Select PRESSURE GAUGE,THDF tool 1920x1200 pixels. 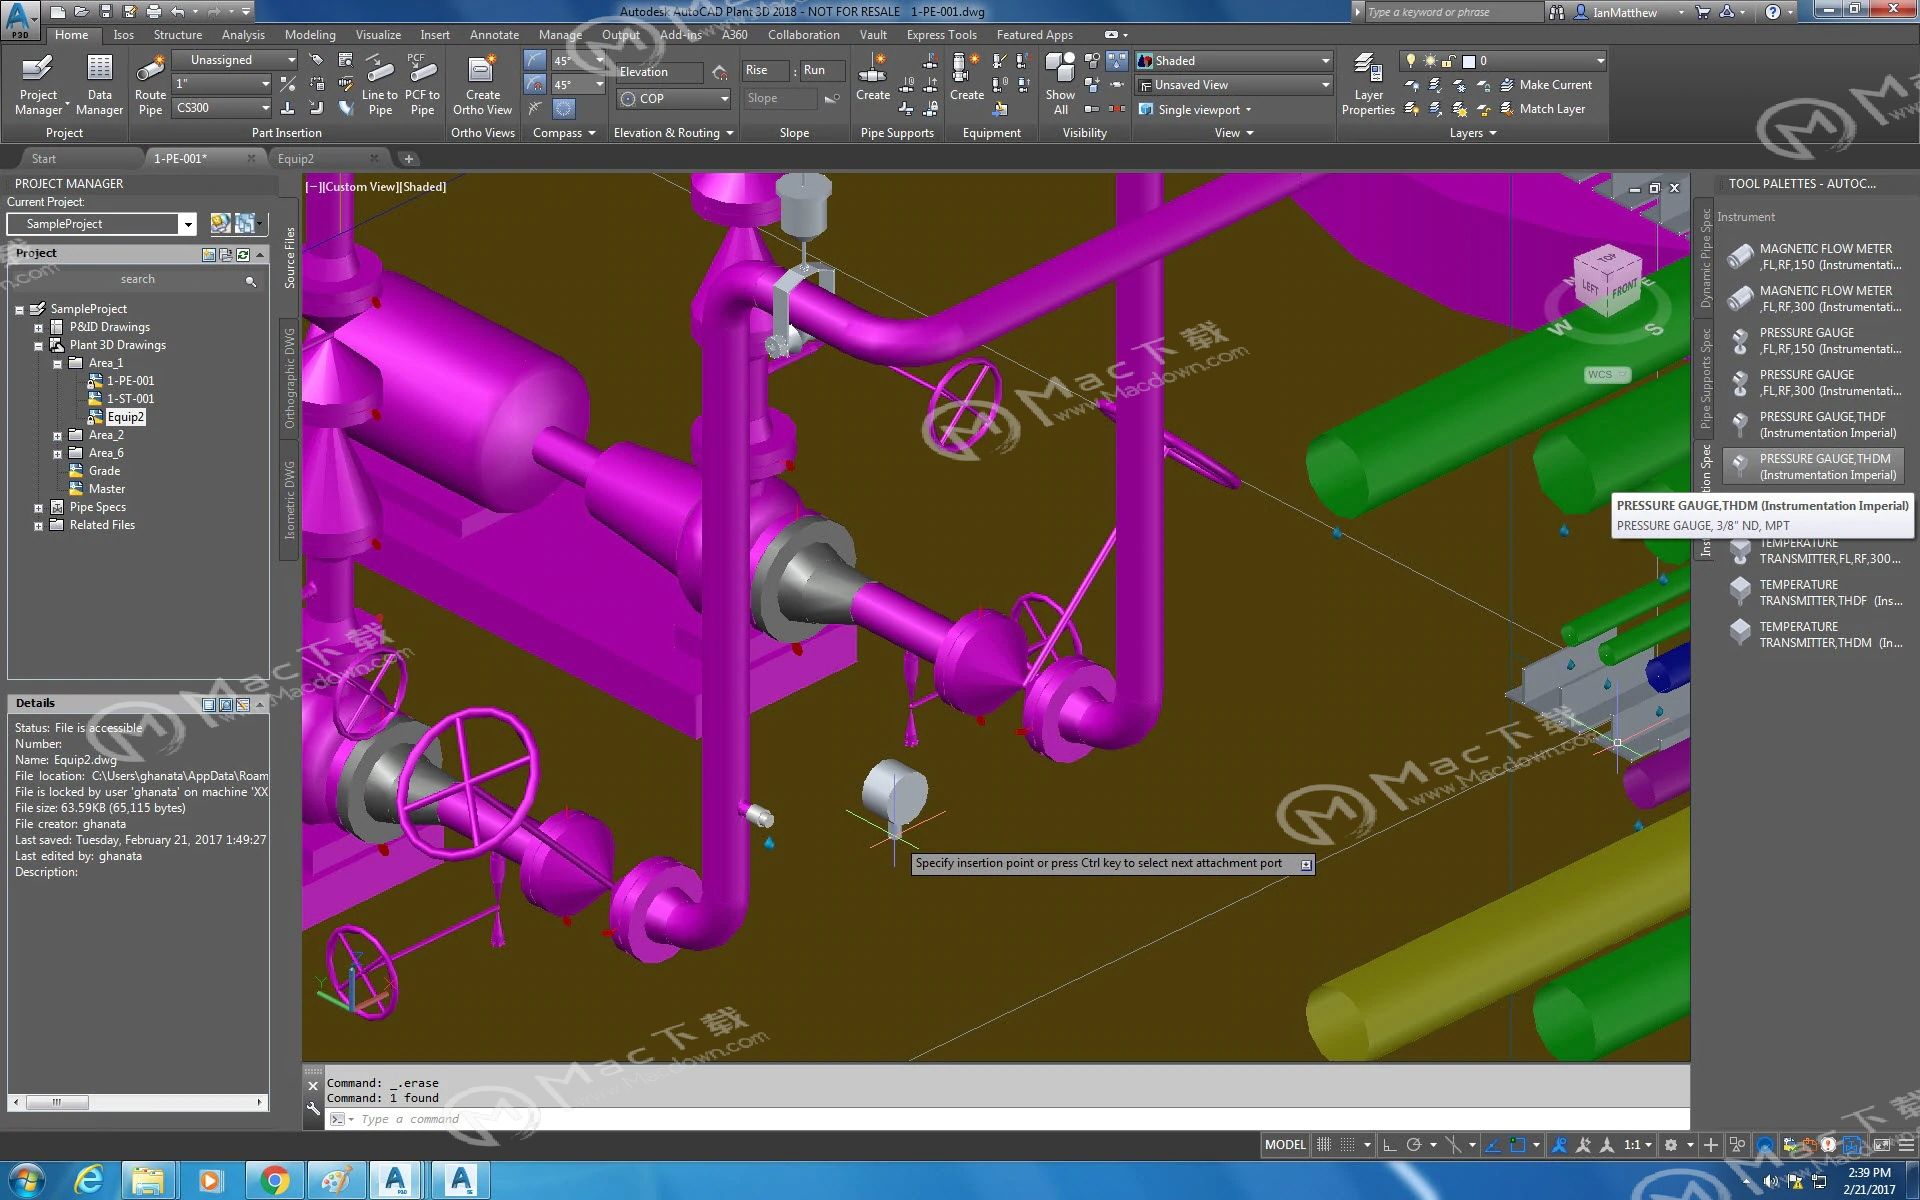tap(1816, 425)
